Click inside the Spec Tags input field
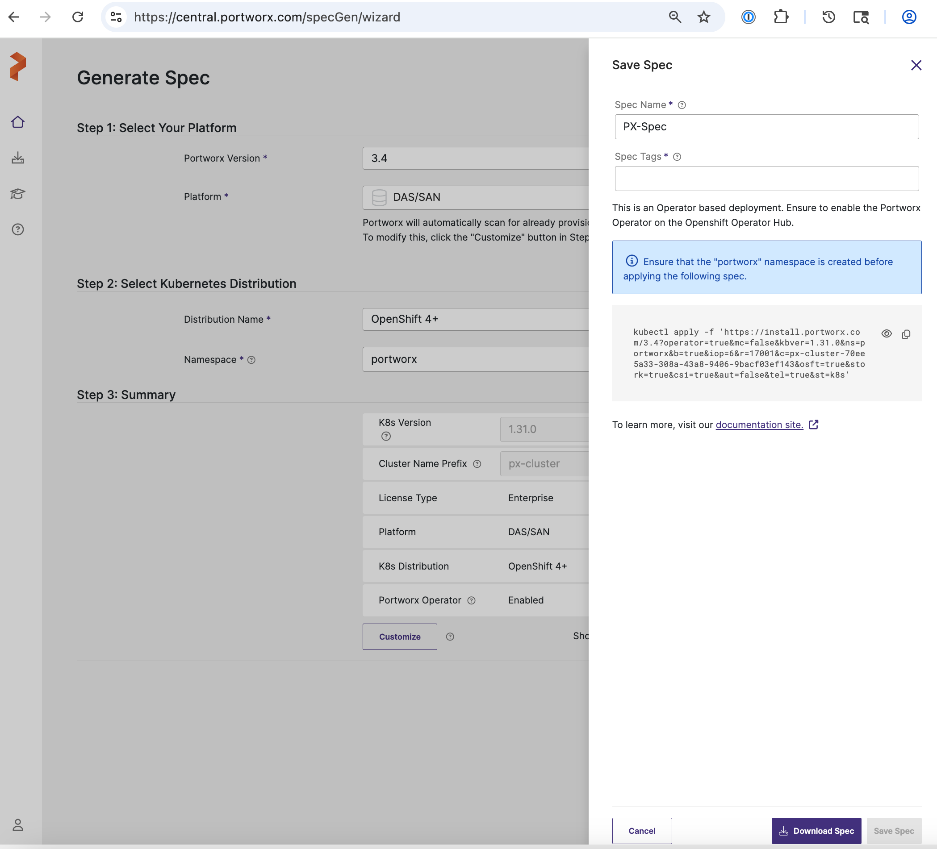This screenshot has height=849, width=937. point(765,178)
